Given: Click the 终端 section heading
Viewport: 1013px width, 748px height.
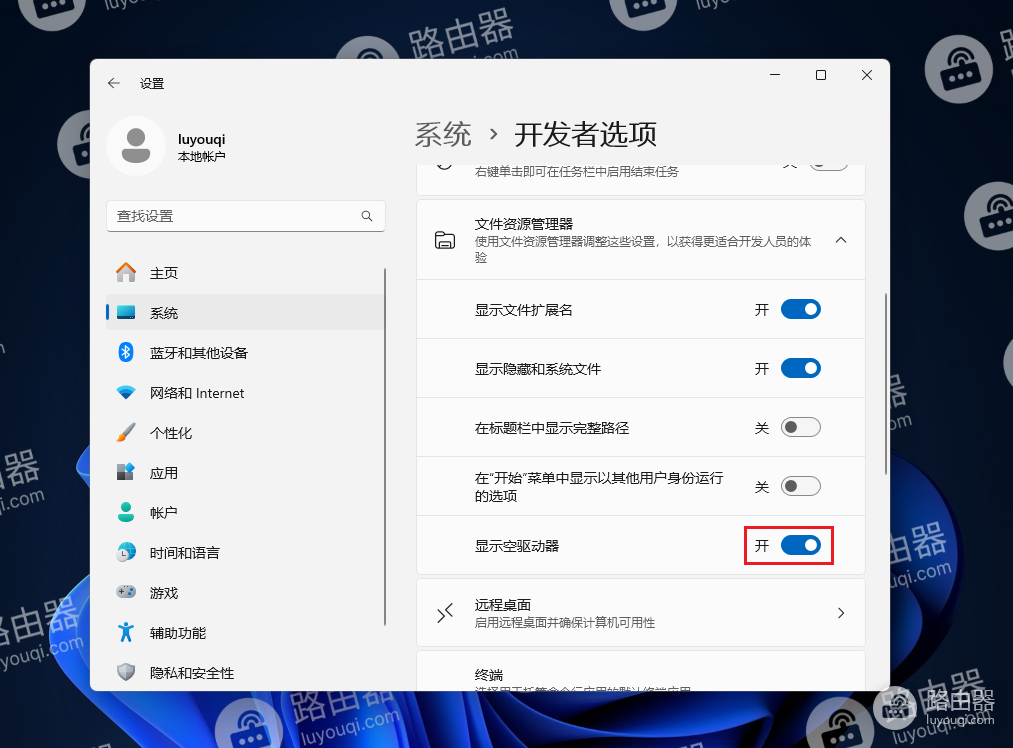Looking at the screenshot, I should (x=488, y=675).
